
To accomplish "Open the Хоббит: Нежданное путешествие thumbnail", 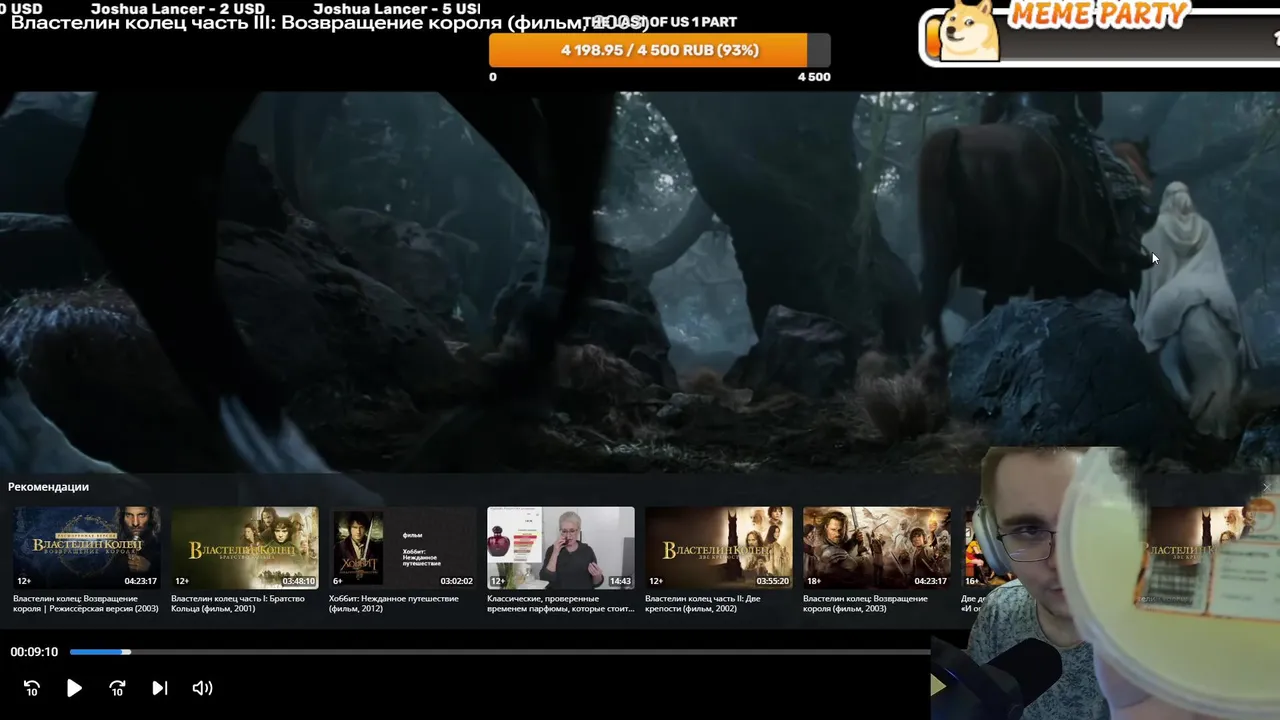I will click(403, 548).
